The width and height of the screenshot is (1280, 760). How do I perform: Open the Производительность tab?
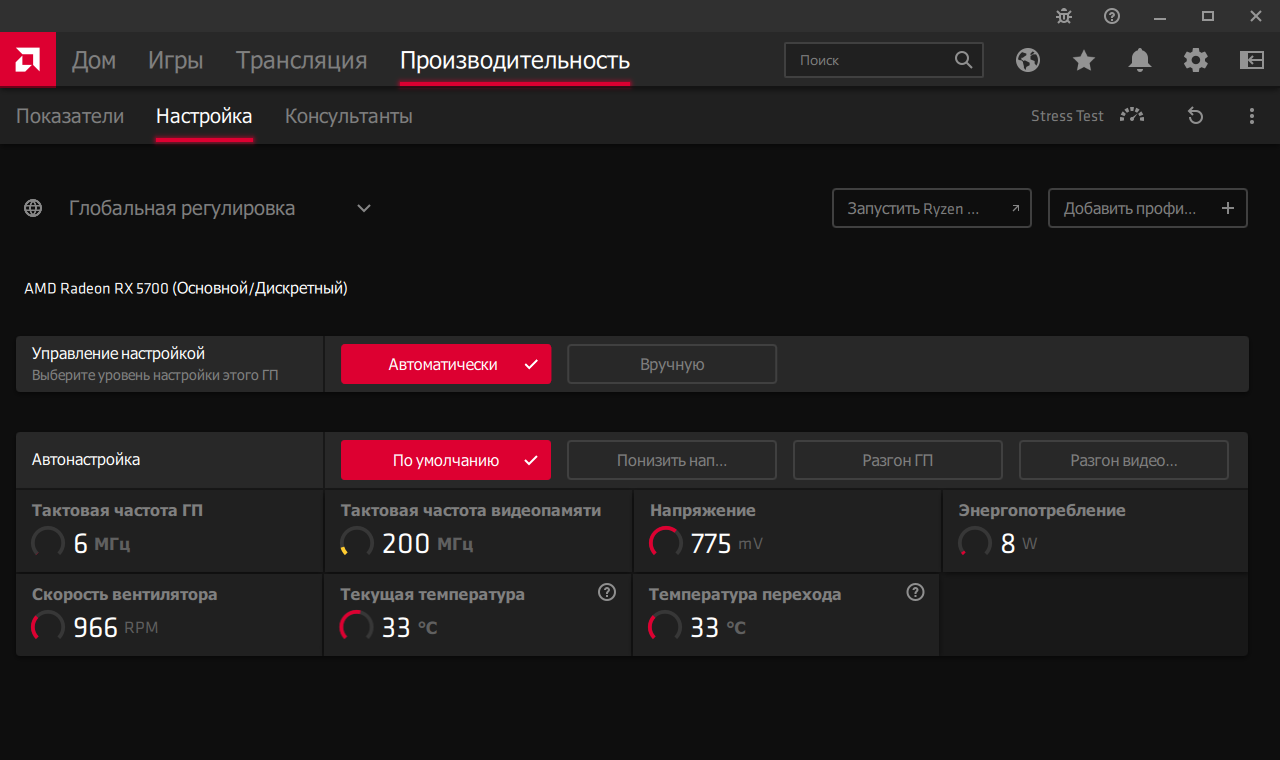click(x=515, y=60)
